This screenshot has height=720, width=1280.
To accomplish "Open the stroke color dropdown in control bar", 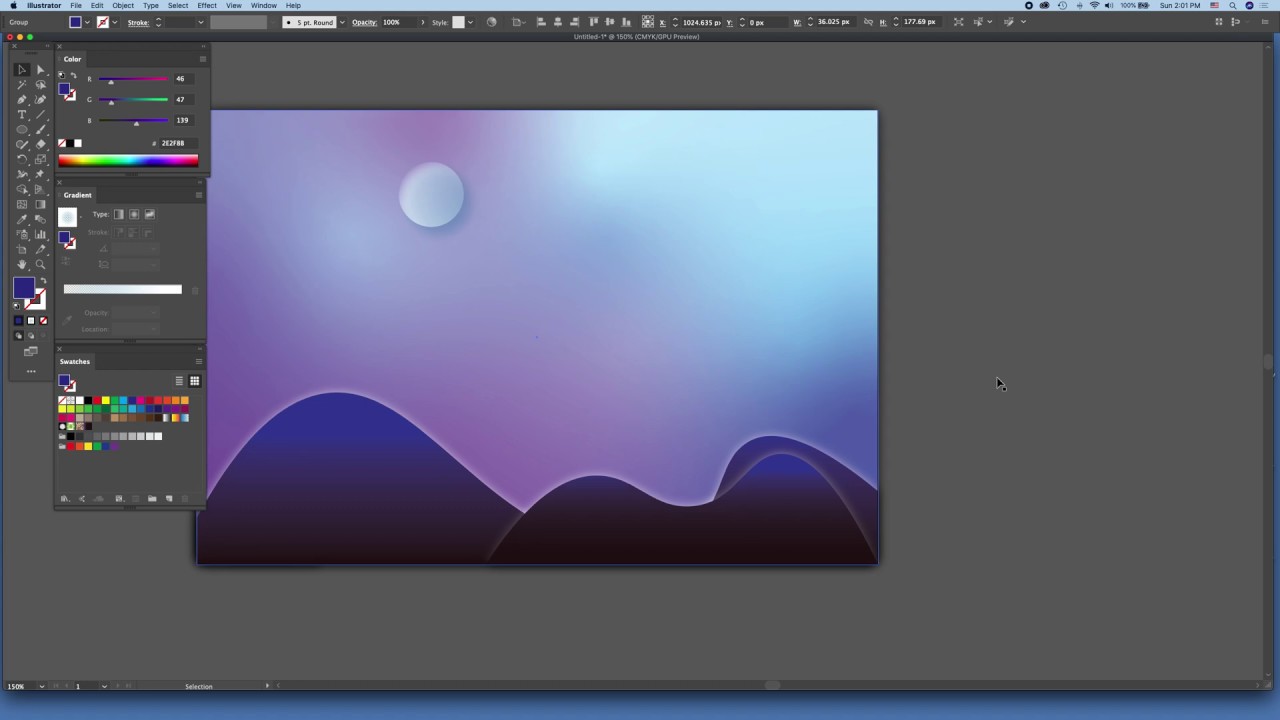I will pyautogui.click(x=115, y=22).
